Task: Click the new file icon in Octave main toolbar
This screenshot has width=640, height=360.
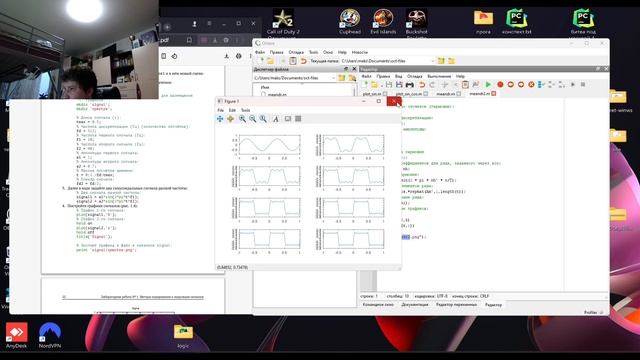Action: pos(260,61)
